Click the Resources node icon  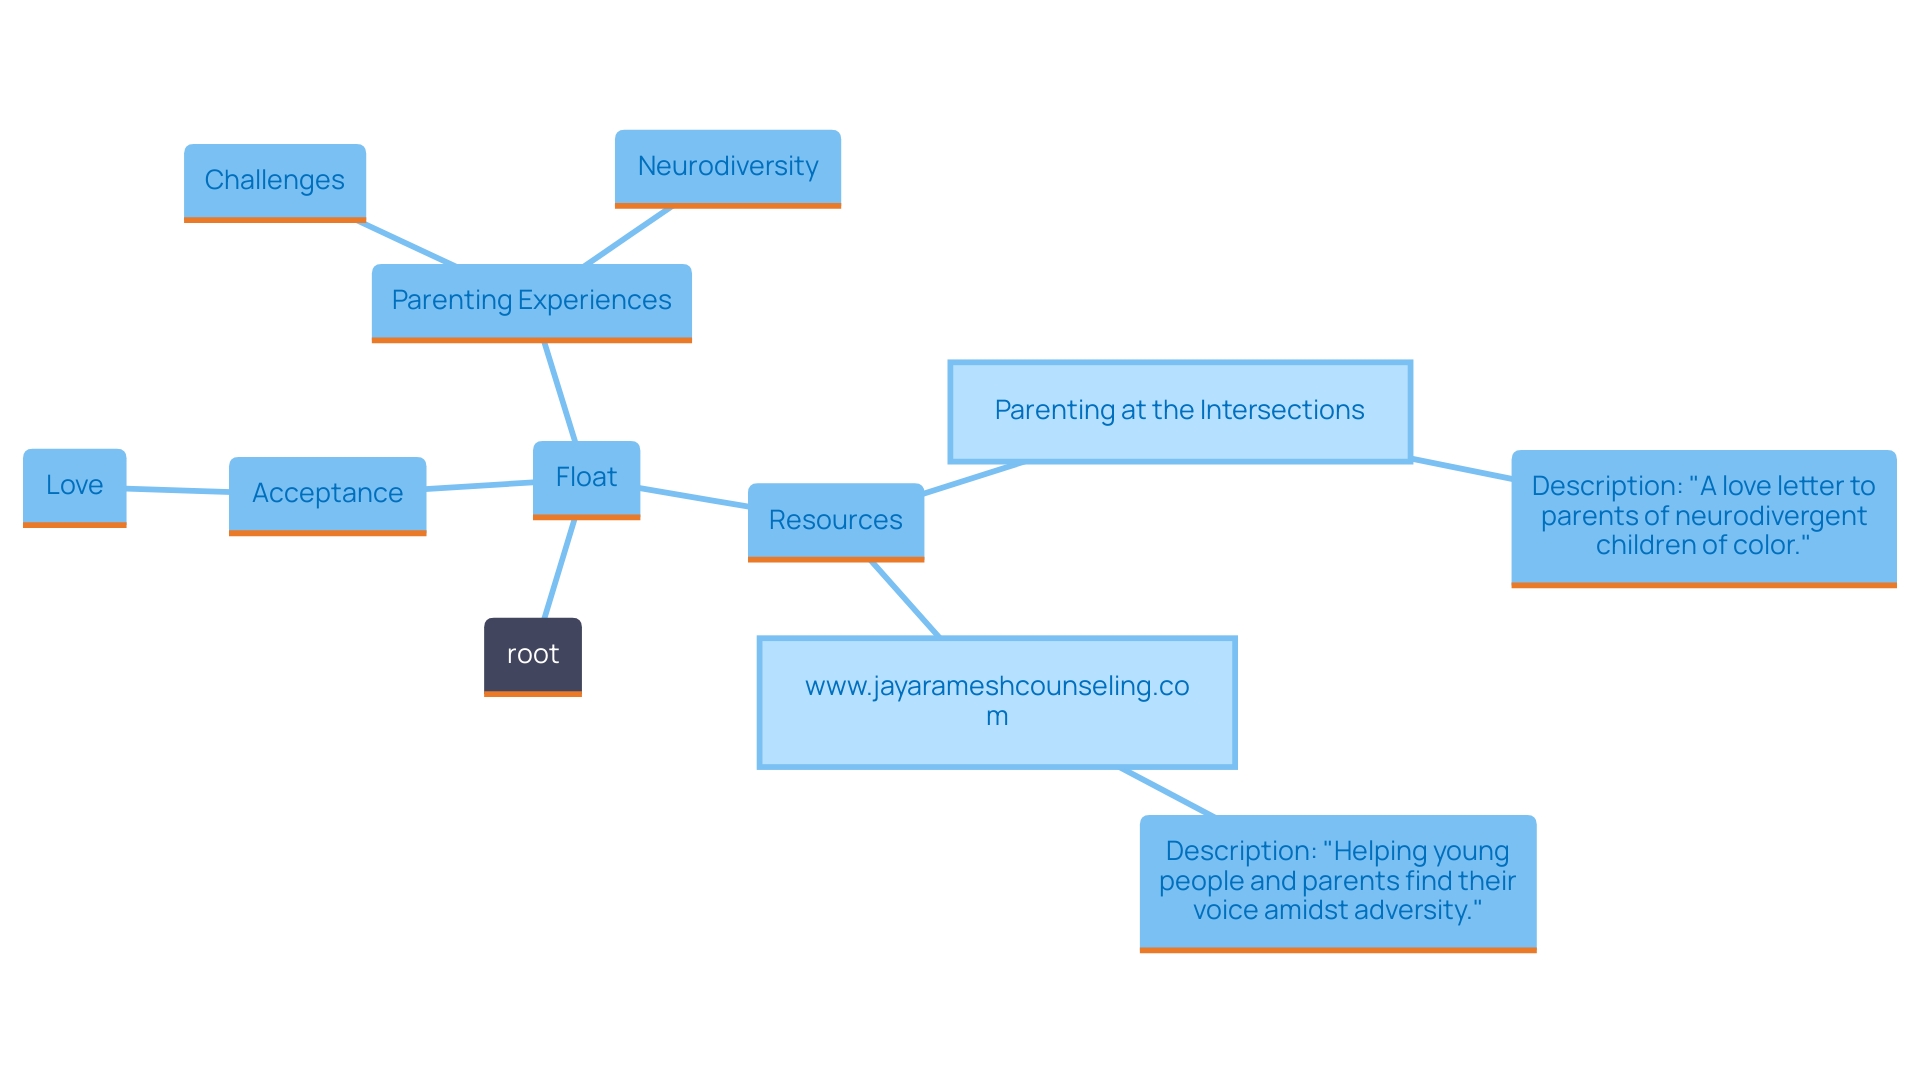(836, 514)
